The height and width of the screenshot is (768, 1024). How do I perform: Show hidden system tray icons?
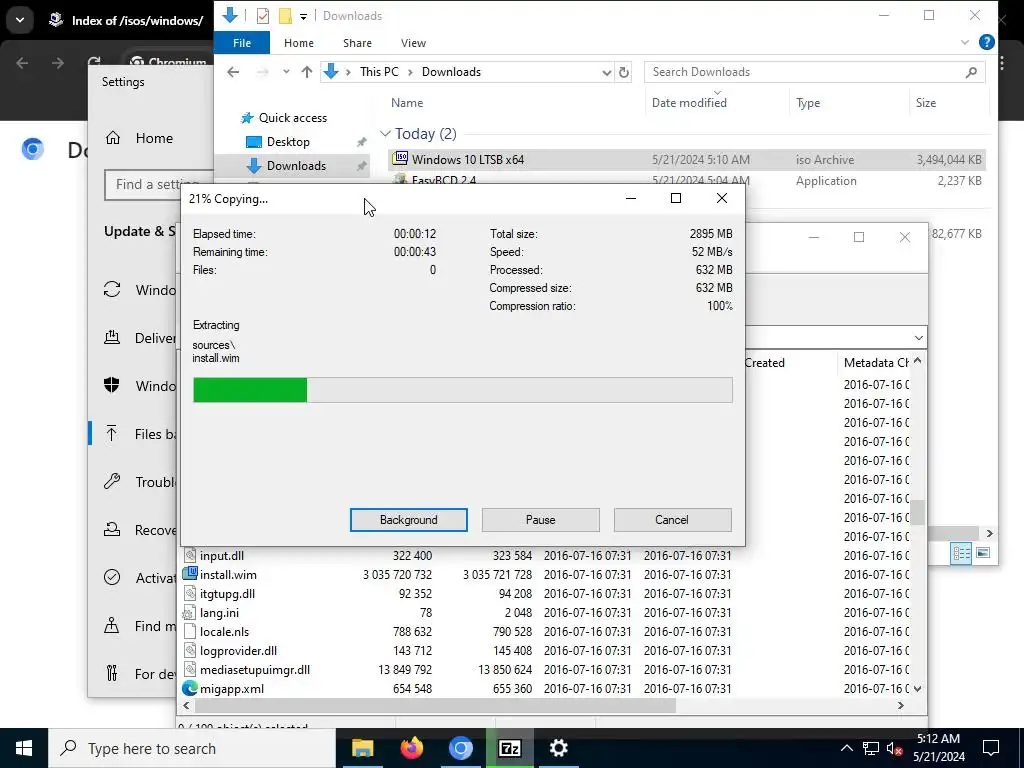pyautogui.click(x=846, y=748)
